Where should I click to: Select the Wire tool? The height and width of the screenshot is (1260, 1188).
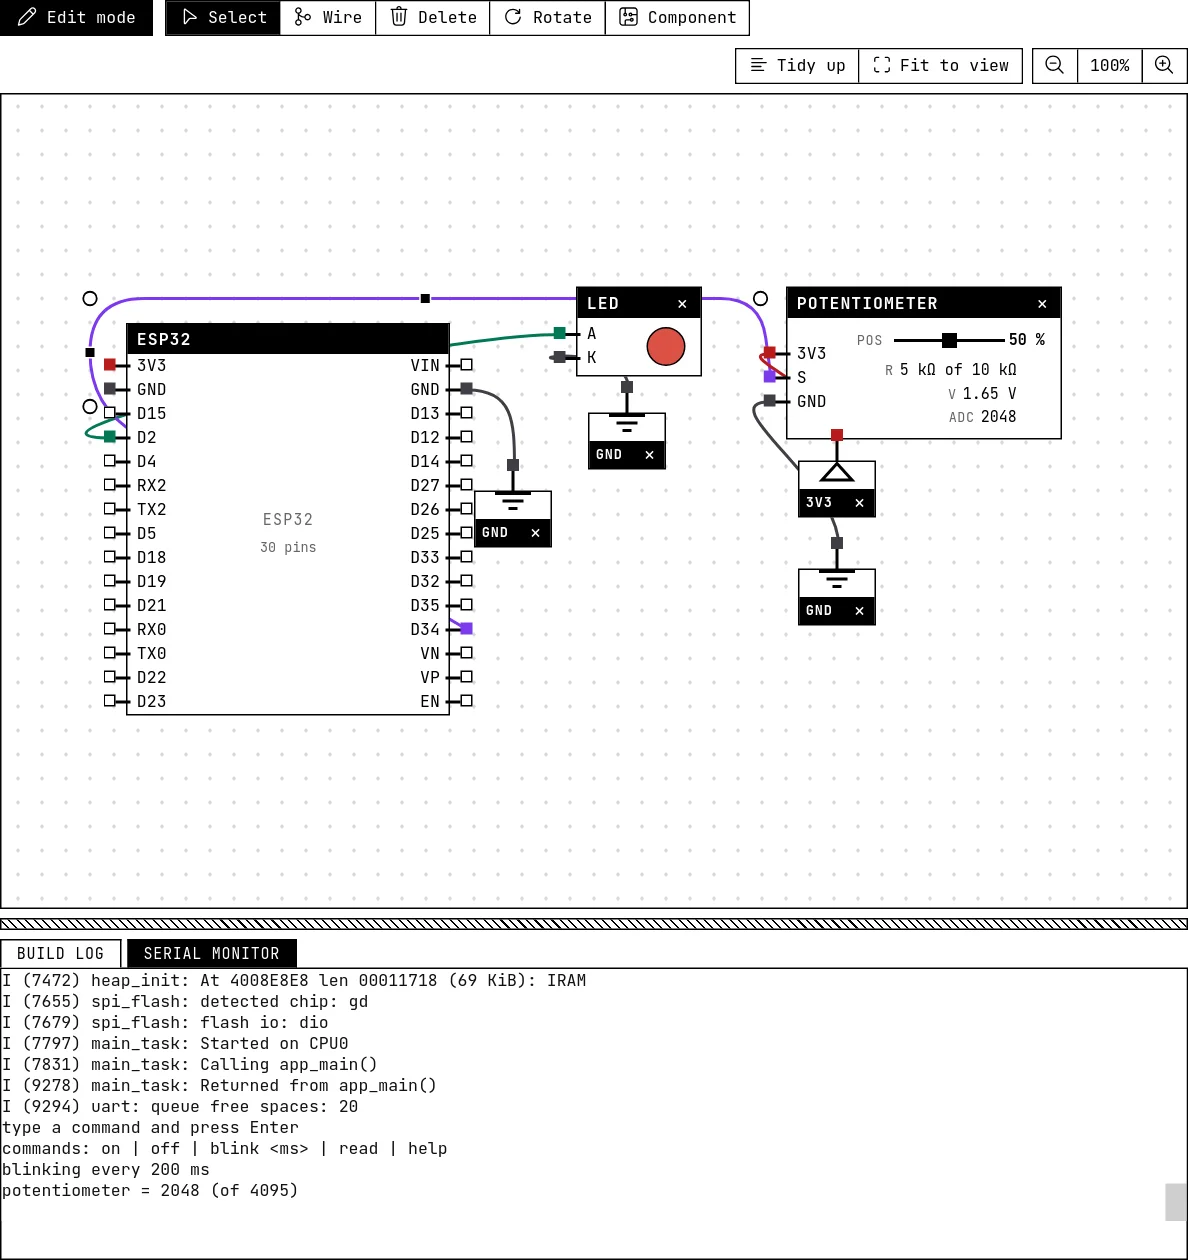point(328,17)
